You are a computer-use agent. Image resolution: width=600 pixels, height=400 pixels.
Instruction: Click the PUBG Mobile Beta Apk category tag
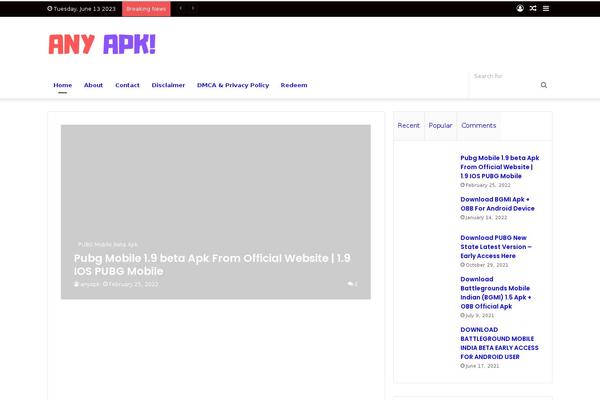pos(108,244)
